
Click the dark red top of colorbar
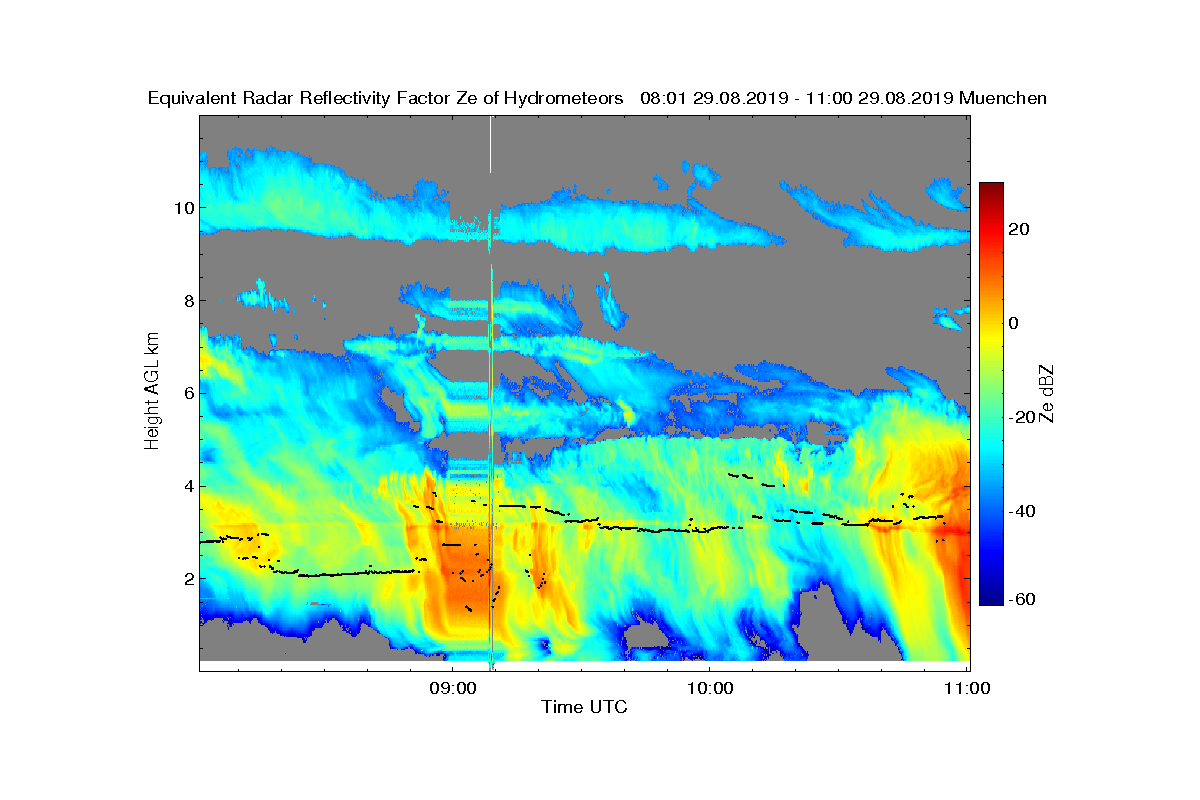991,190
